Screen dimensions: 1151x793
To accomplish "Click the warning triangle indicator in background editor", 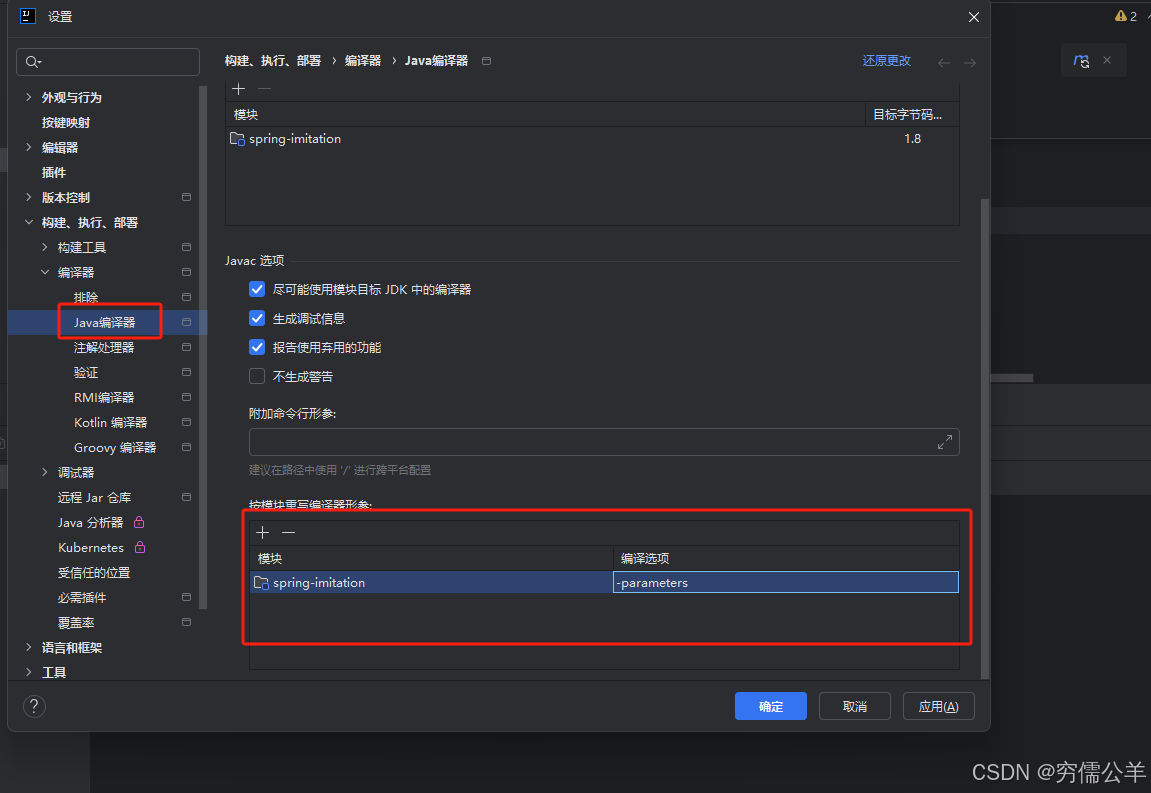I will [x=1120, y=15].
